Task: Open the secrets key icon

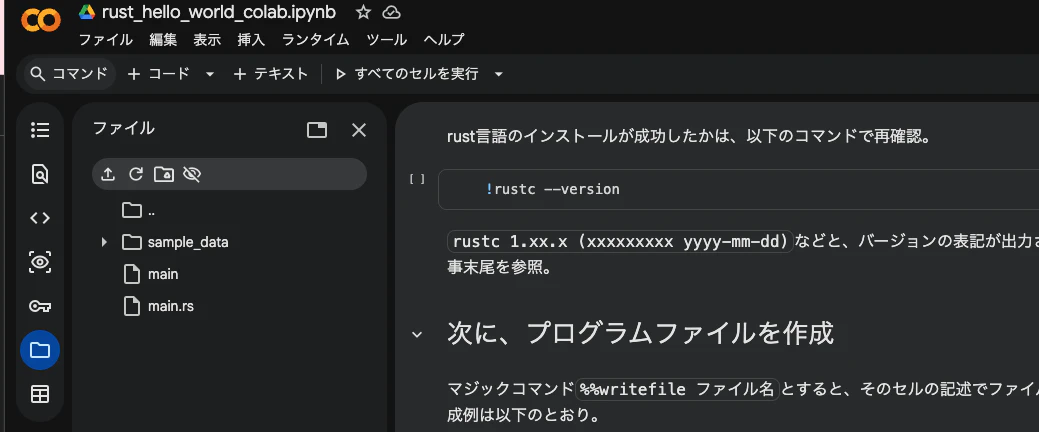Action: [x=40, y=306]
